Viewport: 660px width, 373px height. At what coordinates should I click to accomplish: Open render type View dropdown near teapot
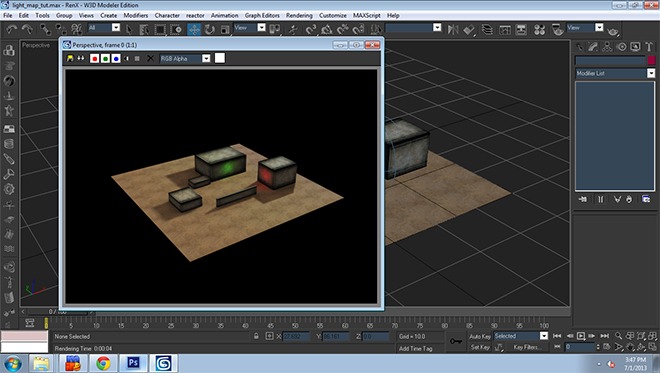pos(585,28)
